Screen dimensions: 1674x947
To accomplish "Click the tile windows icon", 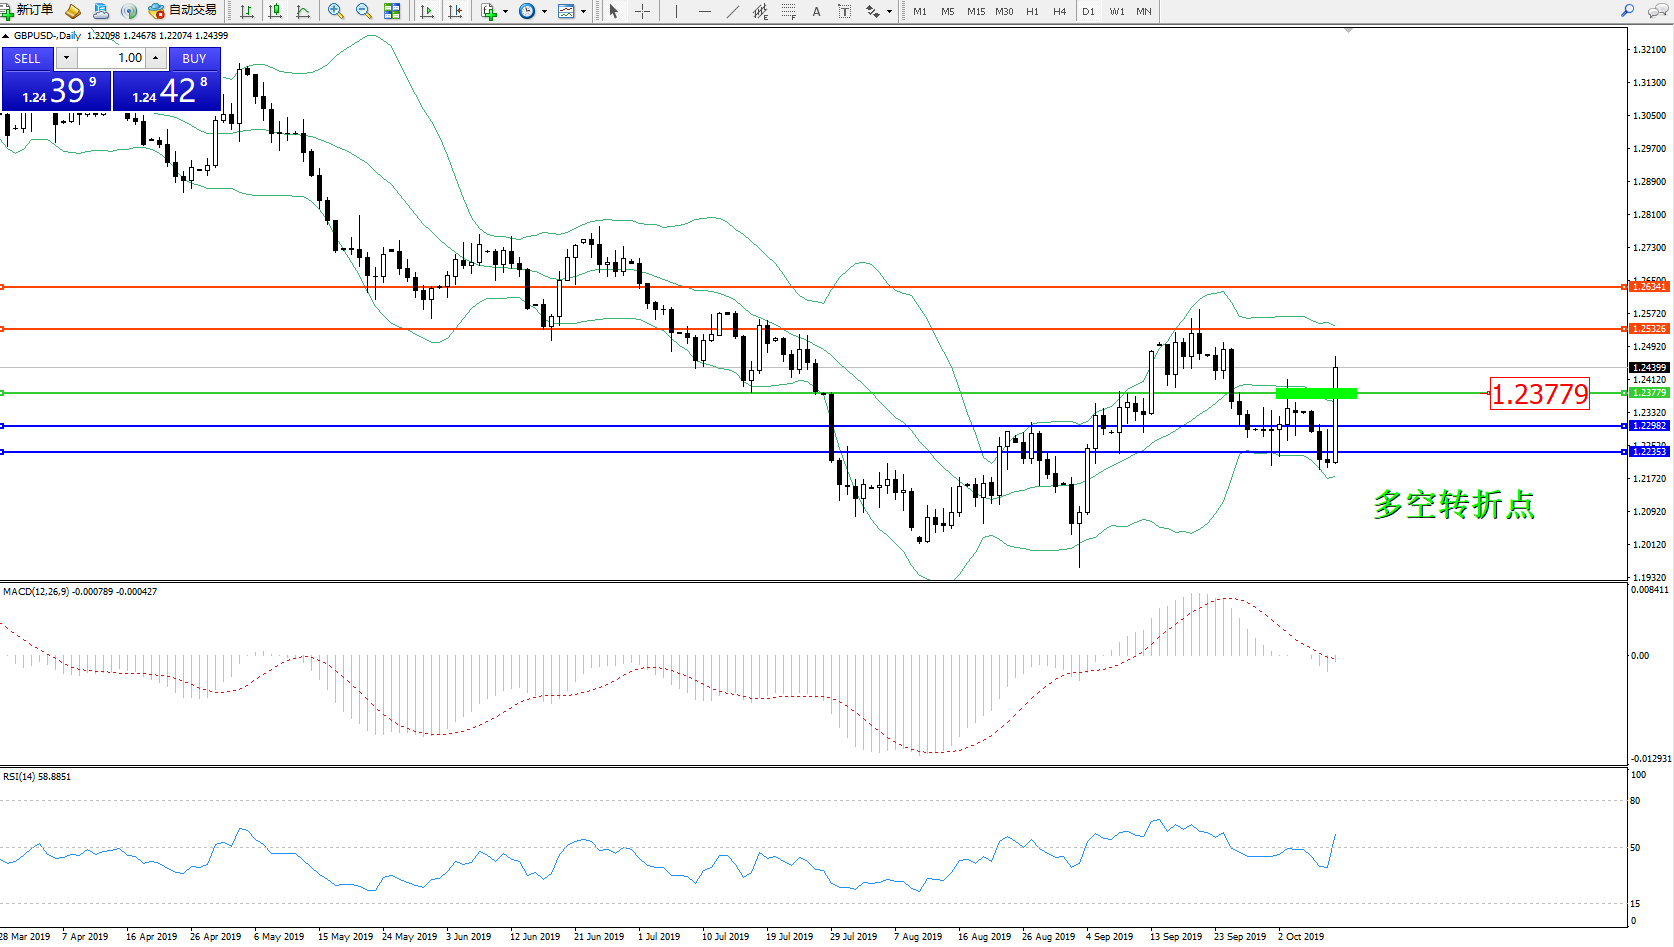I will tap(392, 11).
